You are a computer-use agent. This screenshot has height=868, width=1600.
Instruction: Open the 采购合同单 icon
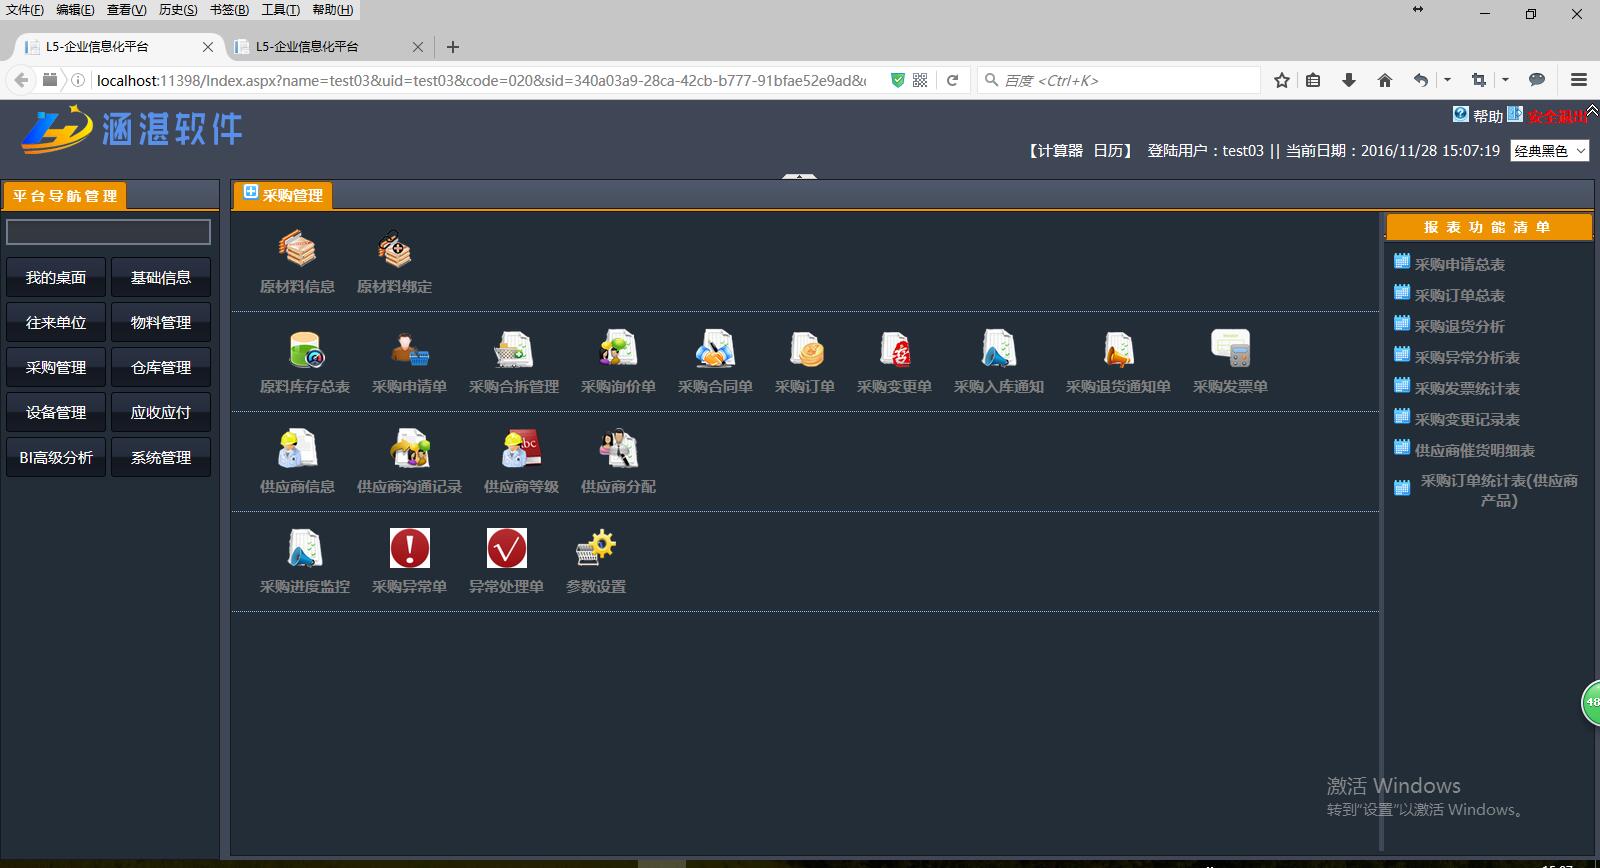pos(715,350)
